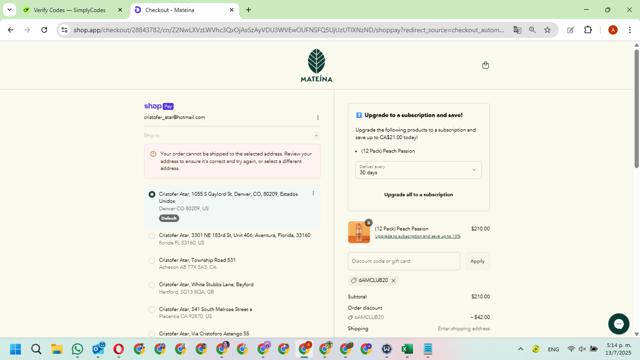Show hidden system tray icons
Viewport: 640px width, 360px height.
(x=520, y=349)
